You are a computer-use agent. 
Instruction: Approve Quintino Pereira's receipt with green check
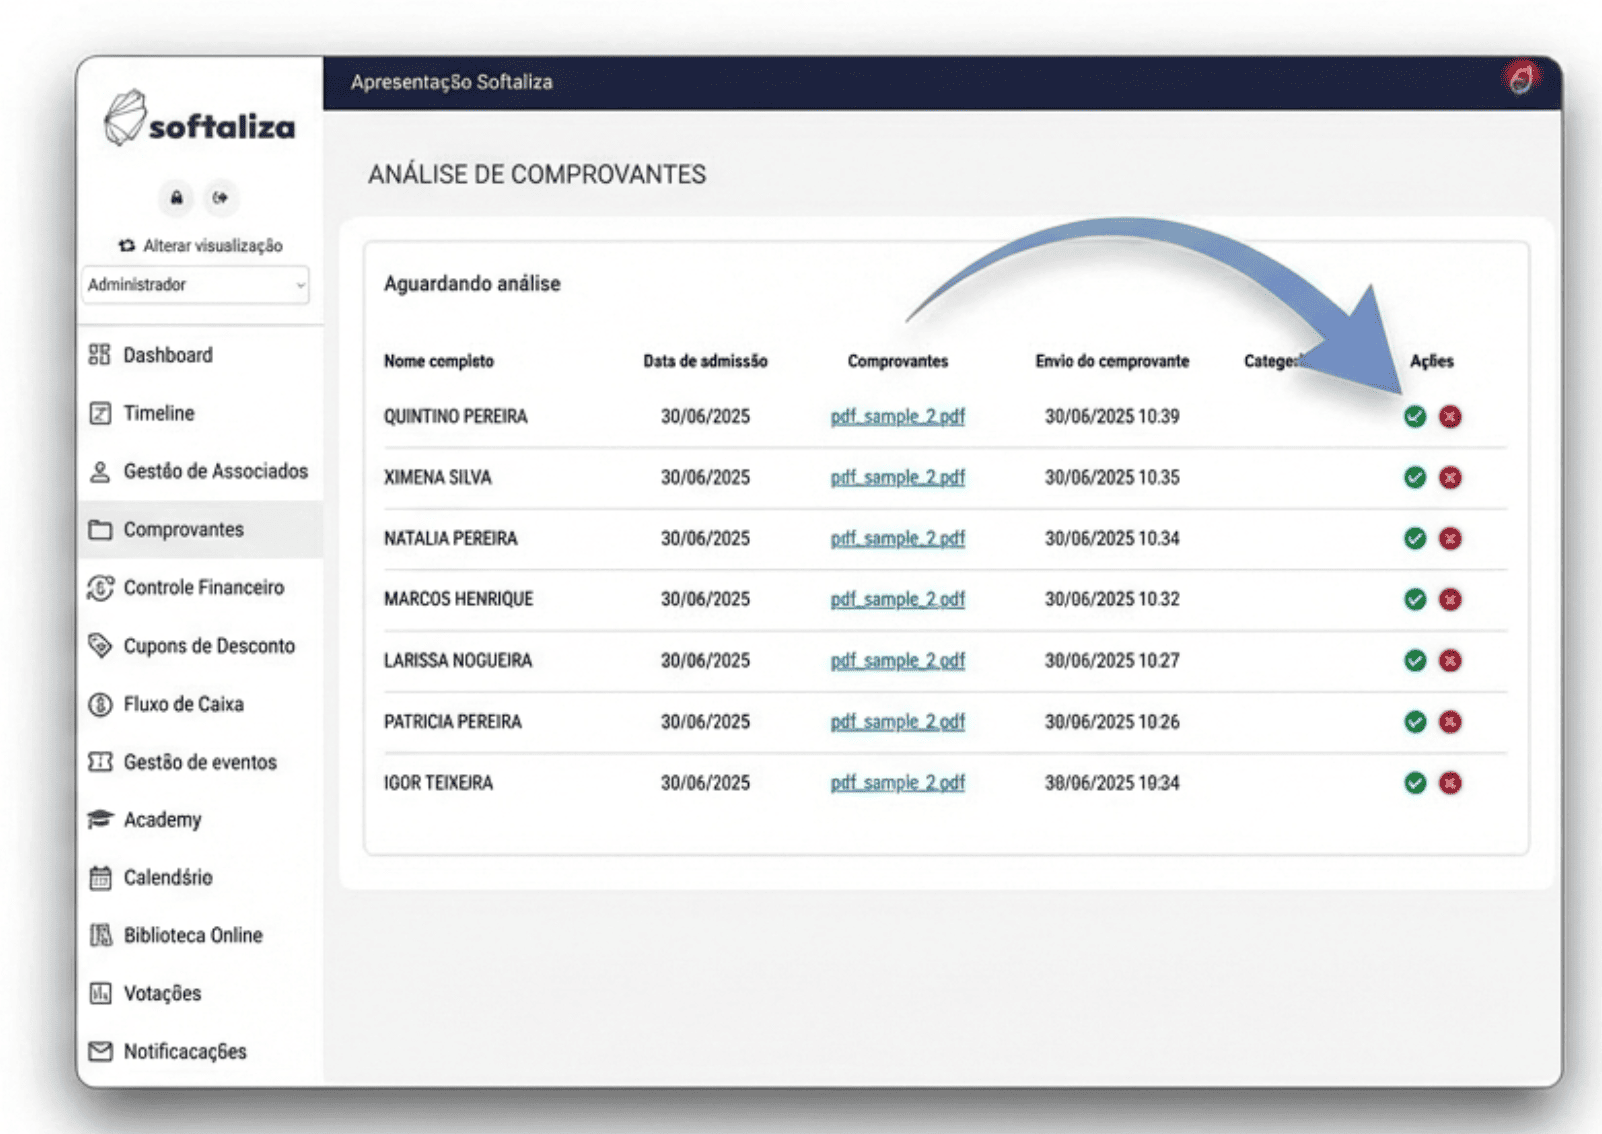[1414, 417]
